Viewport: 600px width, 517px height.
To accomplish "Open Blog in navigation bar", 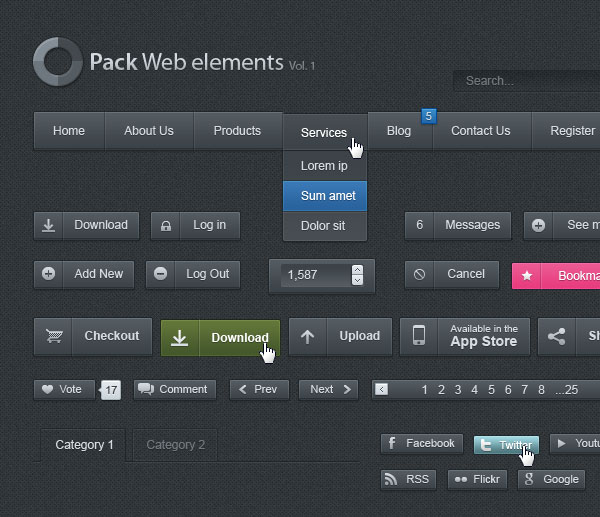I will tap(400, 130).
